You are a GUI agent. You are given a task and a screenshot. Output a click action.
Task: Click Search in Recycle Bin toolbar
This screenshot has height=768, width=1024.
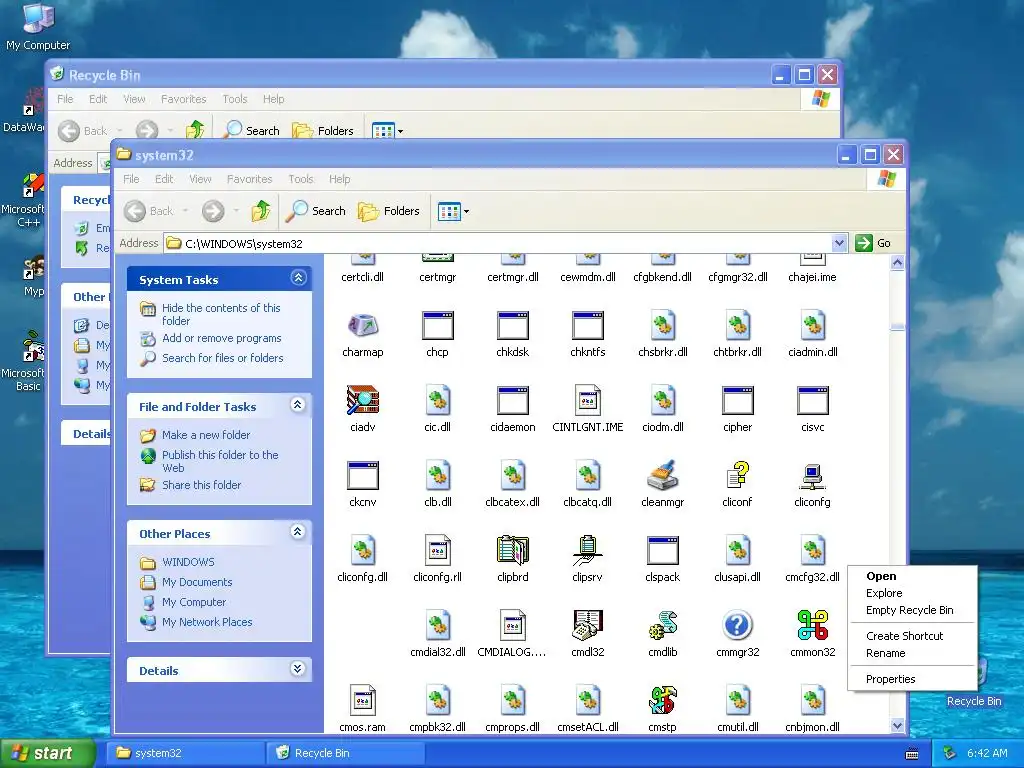[251, 131]
